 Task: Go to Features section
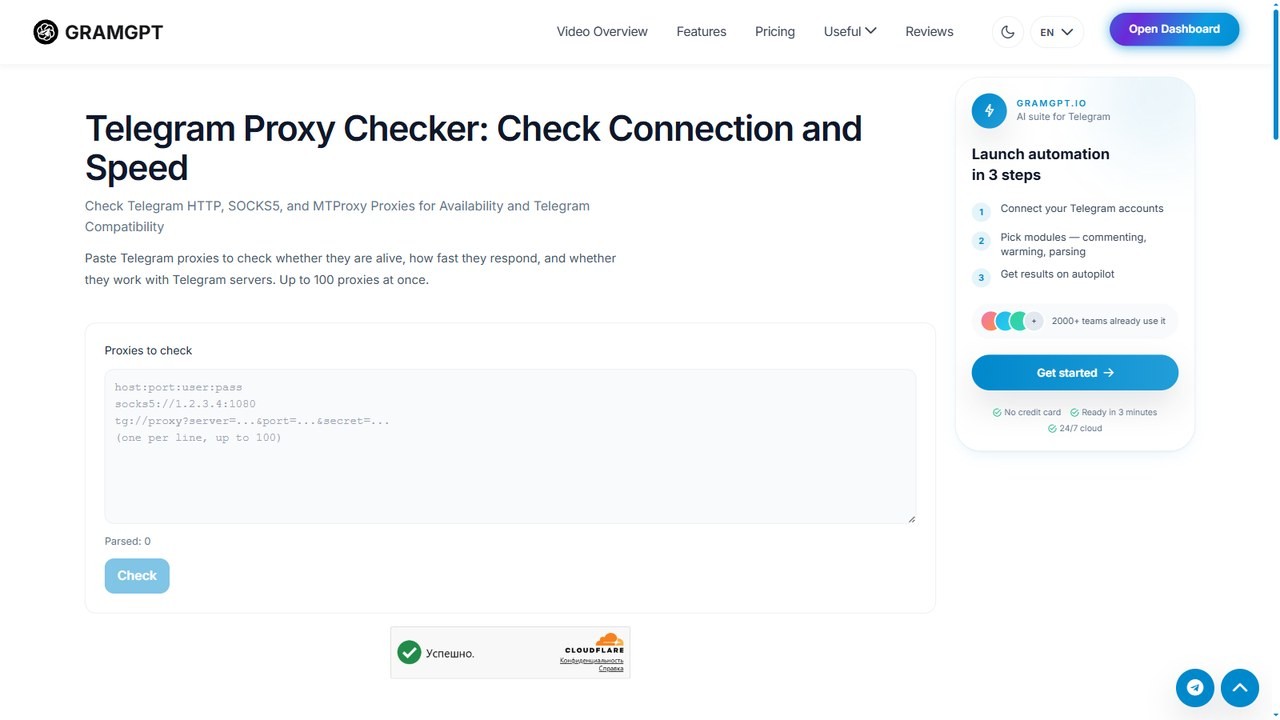click(x=701, y=31)
